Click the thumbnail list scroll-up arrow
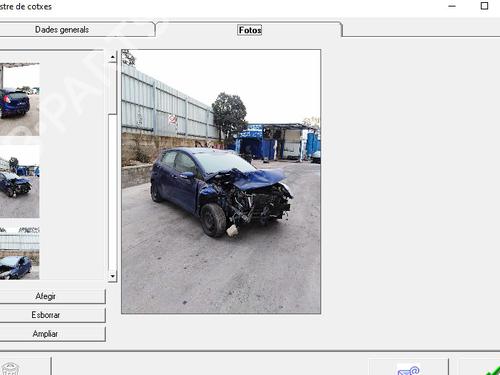This screenshot has height=375, width=500. pyautogui.click(x=113, y=57)
